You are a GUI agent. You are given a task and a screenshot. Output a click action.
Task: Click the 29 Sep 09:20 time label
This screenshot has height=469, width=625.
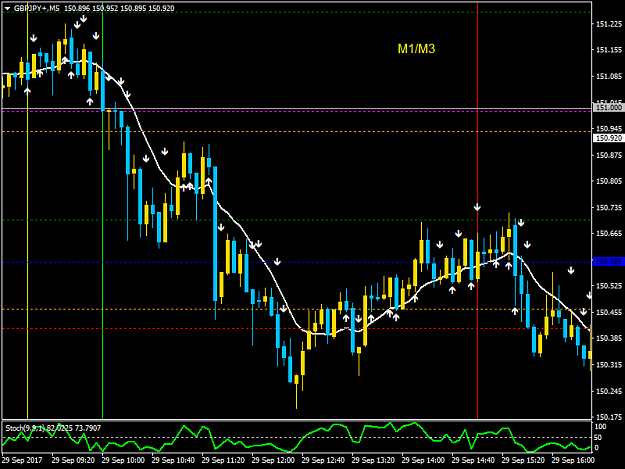coord(73,460)
